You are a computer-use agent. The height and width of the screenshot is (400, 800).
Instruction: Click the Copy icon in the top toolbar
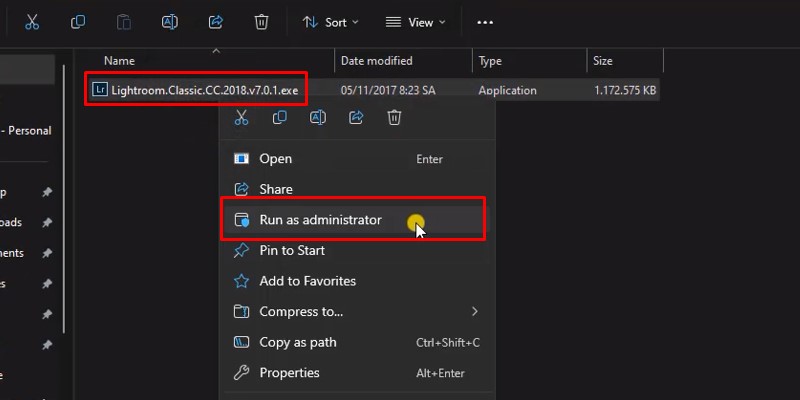[x=78, y=22]
